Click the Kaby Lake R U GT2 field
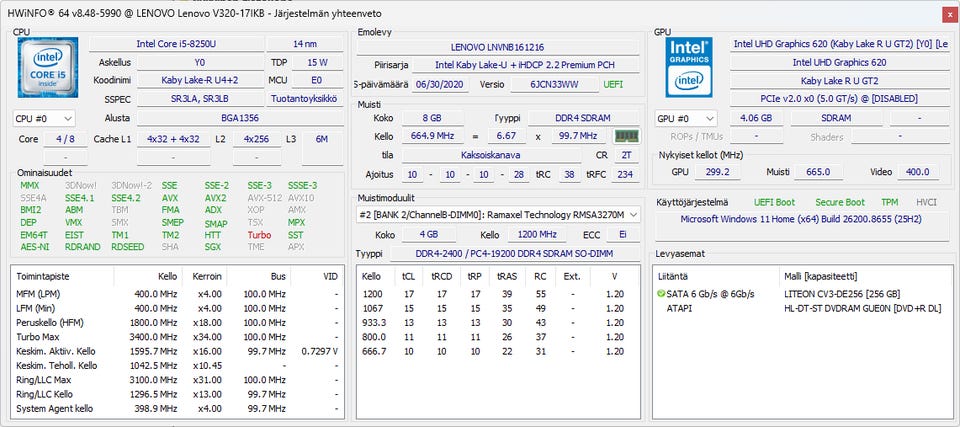The height and width of the screenshot is (427, 960). (x=839, y=80)
